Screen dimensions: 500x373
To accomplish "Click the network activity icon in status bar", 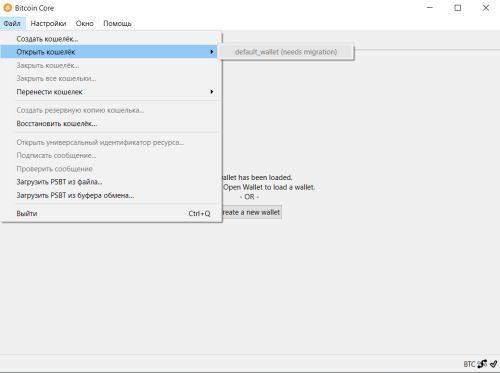I will point(482,364).
